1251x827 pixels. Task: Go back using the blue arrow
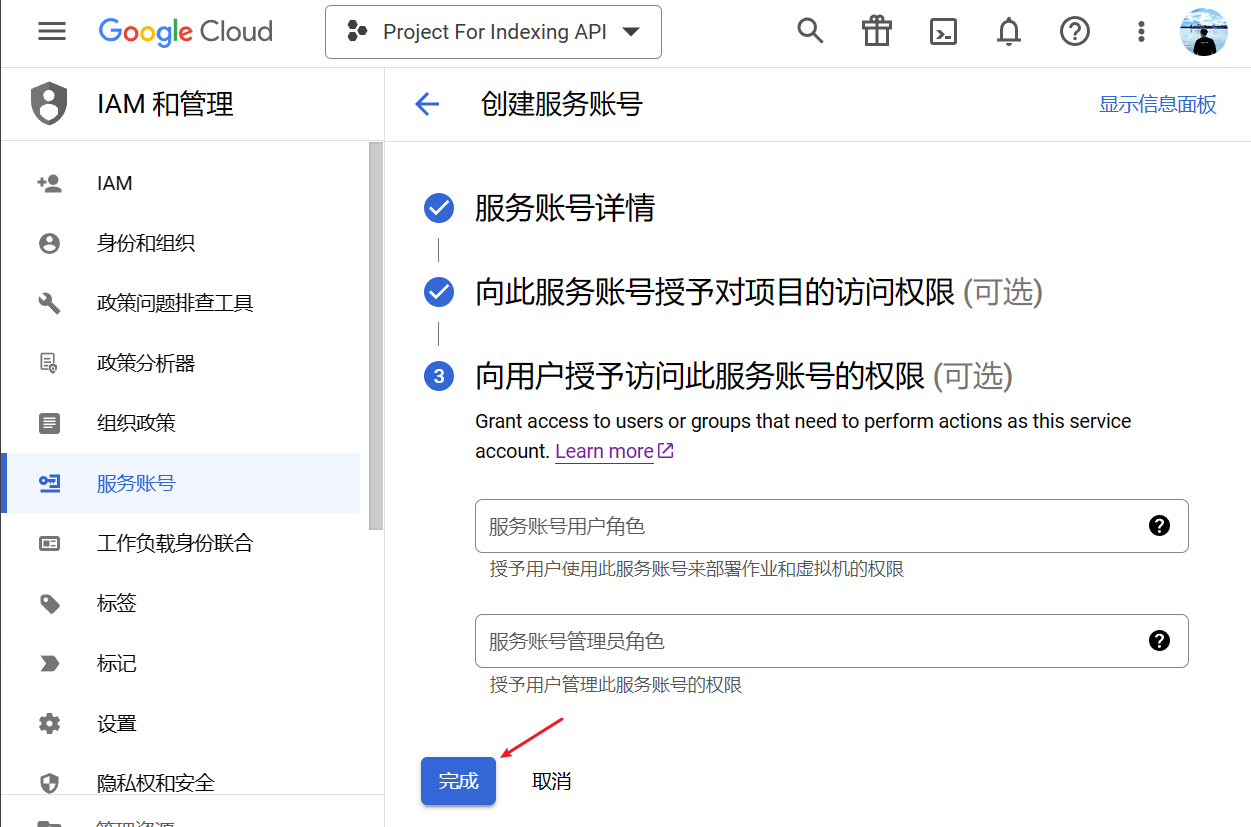[x=427, y=104]
